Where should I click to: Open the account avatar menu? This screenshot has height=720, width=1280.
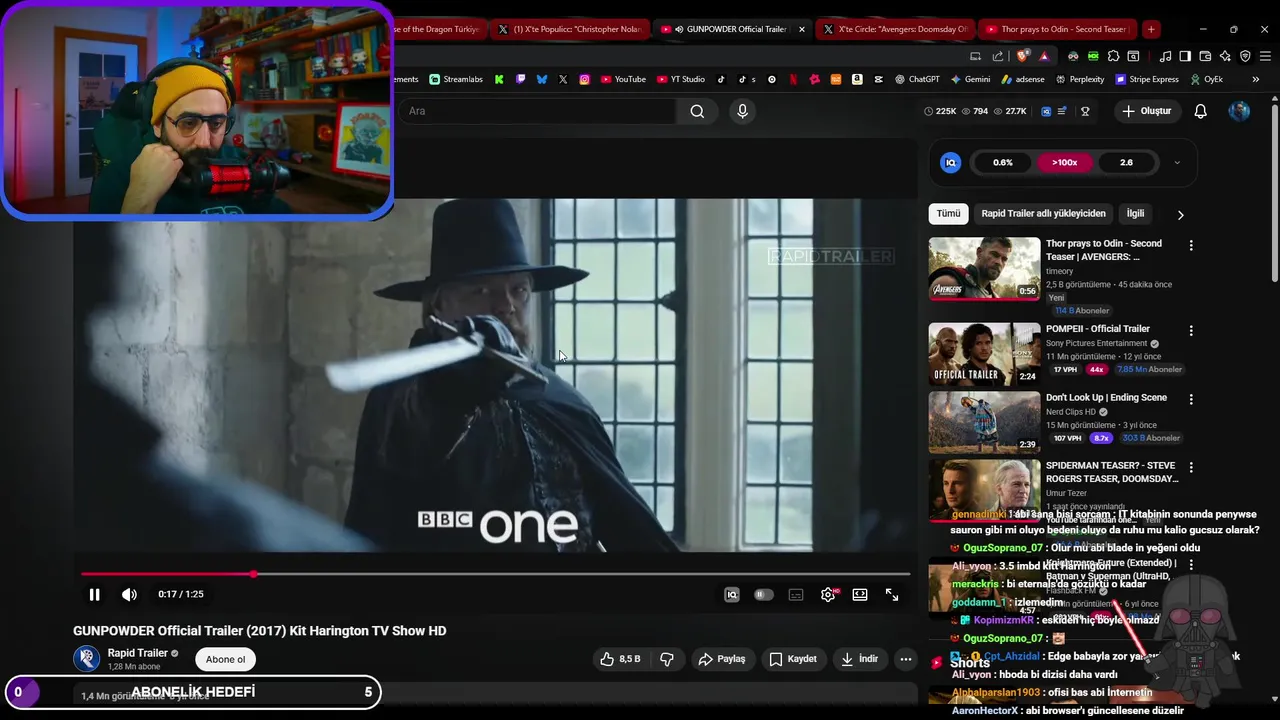[1239, 111]
